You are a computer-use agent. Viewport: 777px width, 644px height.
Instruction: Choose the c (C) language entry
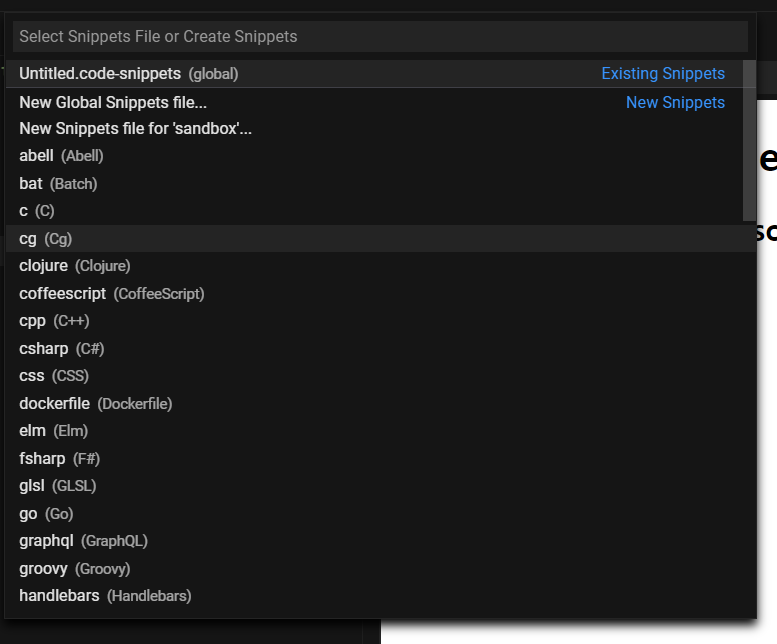pyautogui.click(x=37, y=211)
